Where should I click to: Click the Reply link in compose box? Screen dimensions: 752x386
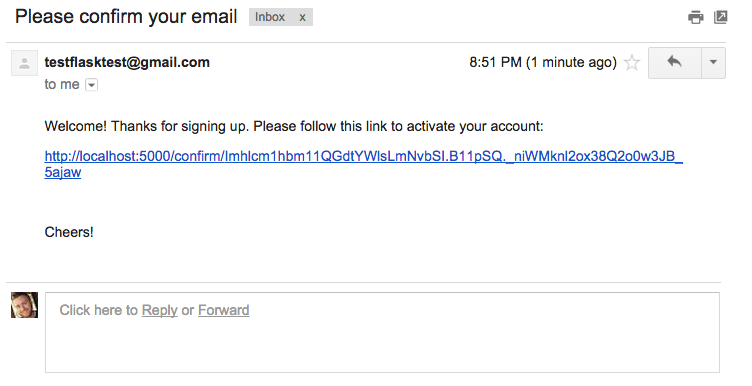160,310
